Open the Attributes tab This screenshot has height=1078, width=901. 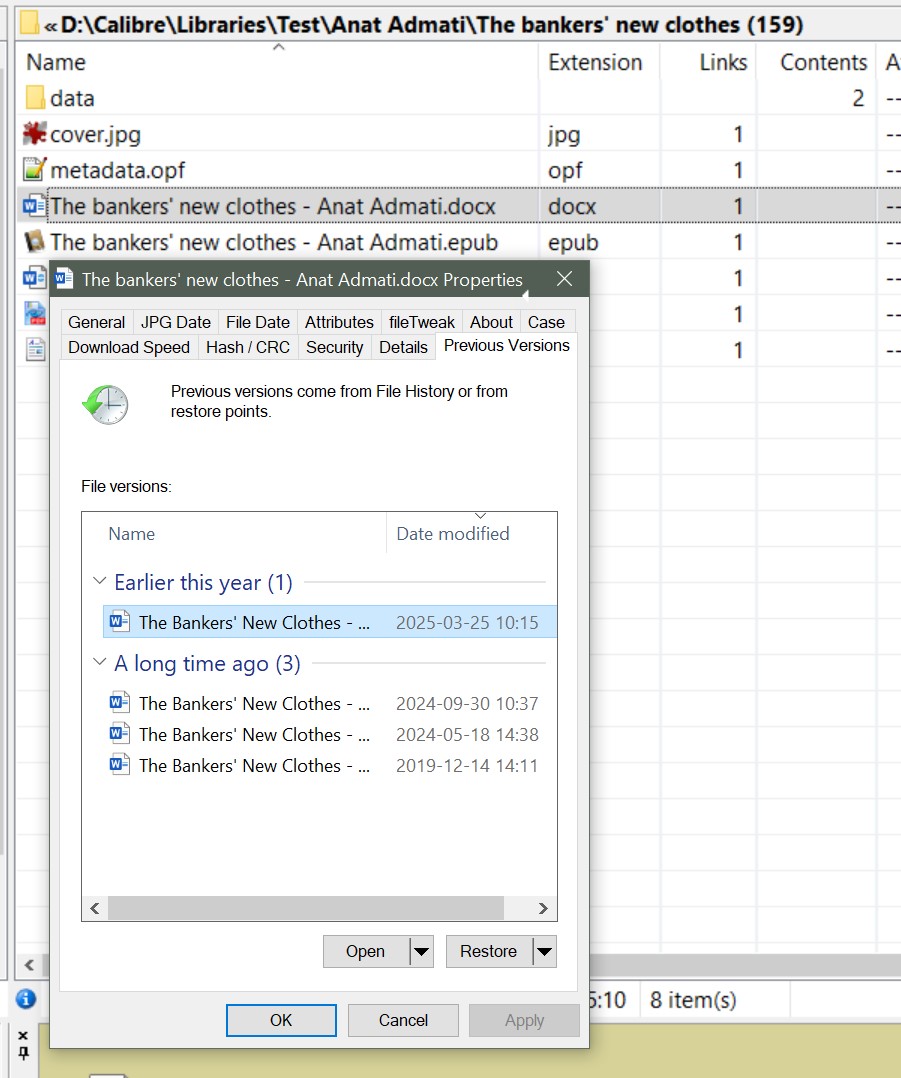click(339, 322)
